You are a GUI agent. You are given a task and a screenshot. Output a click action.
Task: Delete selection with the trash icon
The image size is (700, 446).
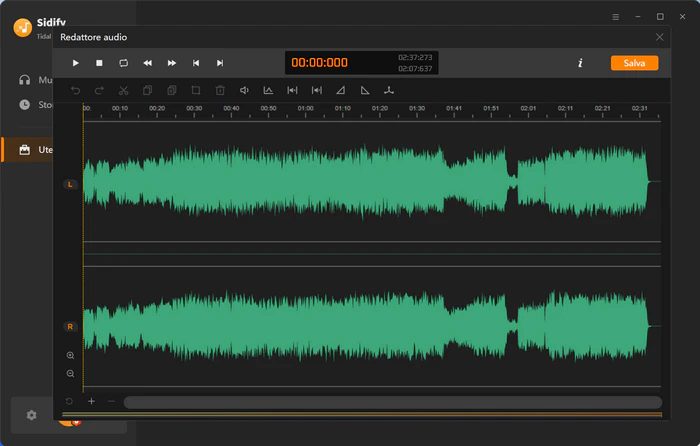(220, 91)
